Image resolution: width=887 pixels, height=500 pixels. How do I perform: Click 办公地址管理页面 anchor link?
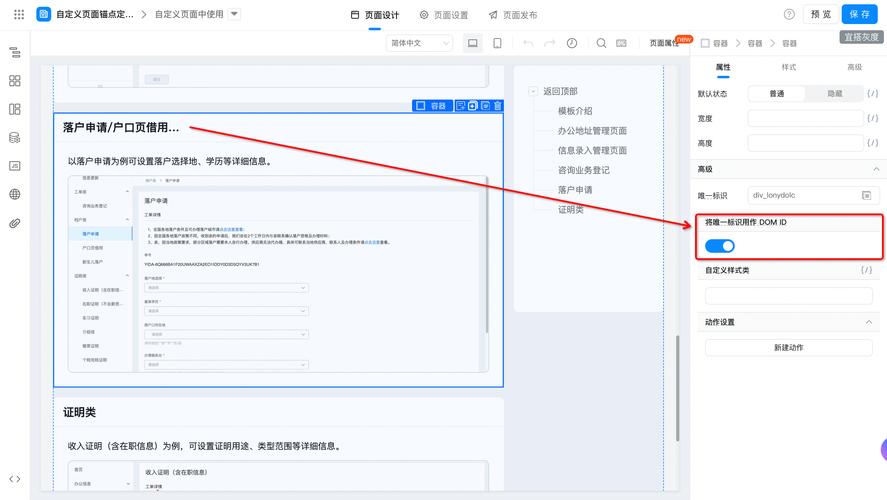pyautogui.click(x=592, y=131)
